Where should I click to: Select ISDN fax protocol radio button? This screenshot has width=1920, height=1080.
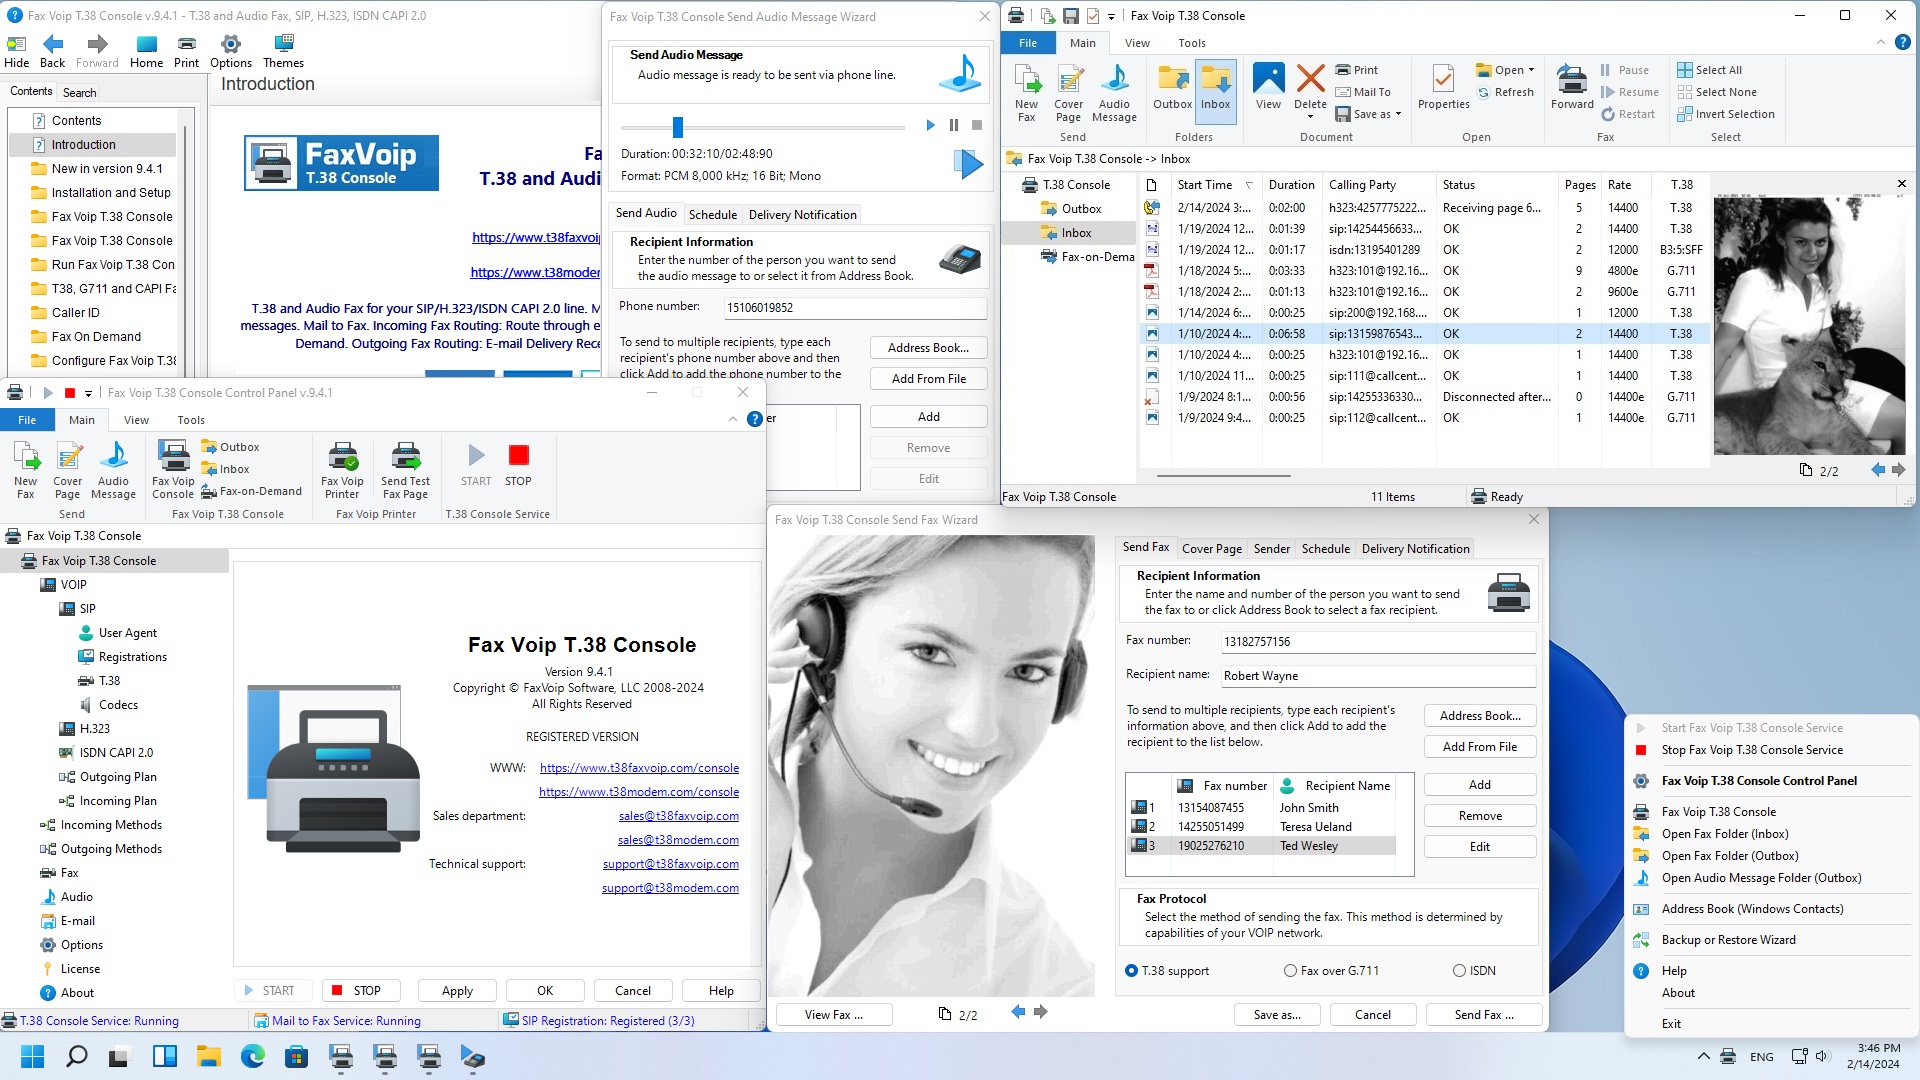1460,969
